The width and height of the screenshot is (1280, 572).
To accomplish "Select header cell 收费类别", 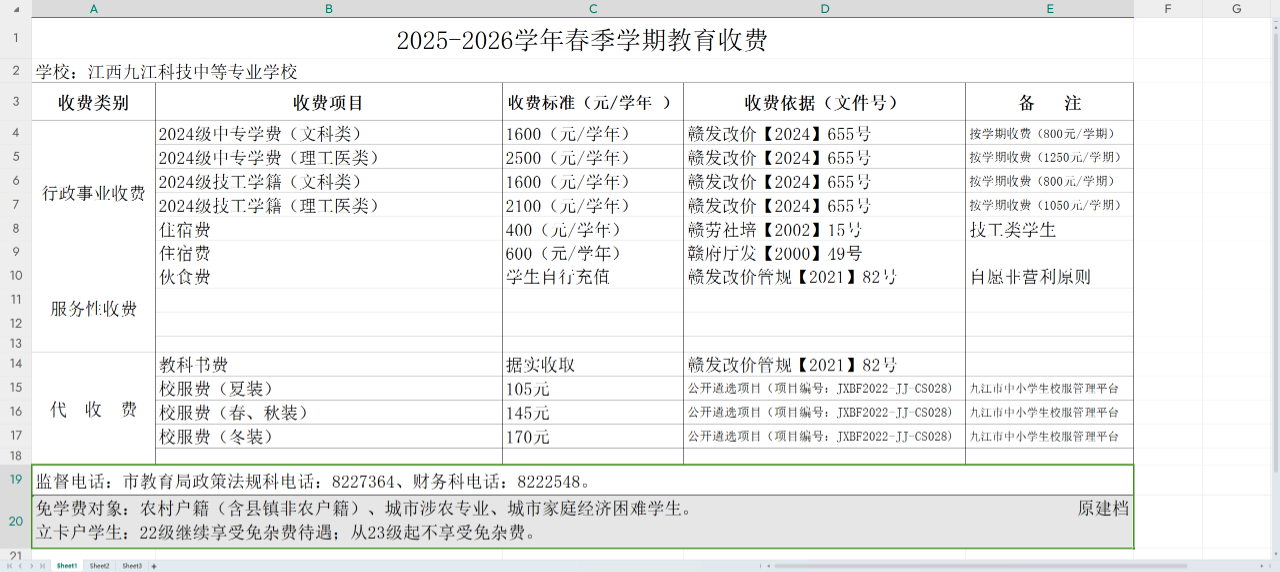I will coord(94,102).
